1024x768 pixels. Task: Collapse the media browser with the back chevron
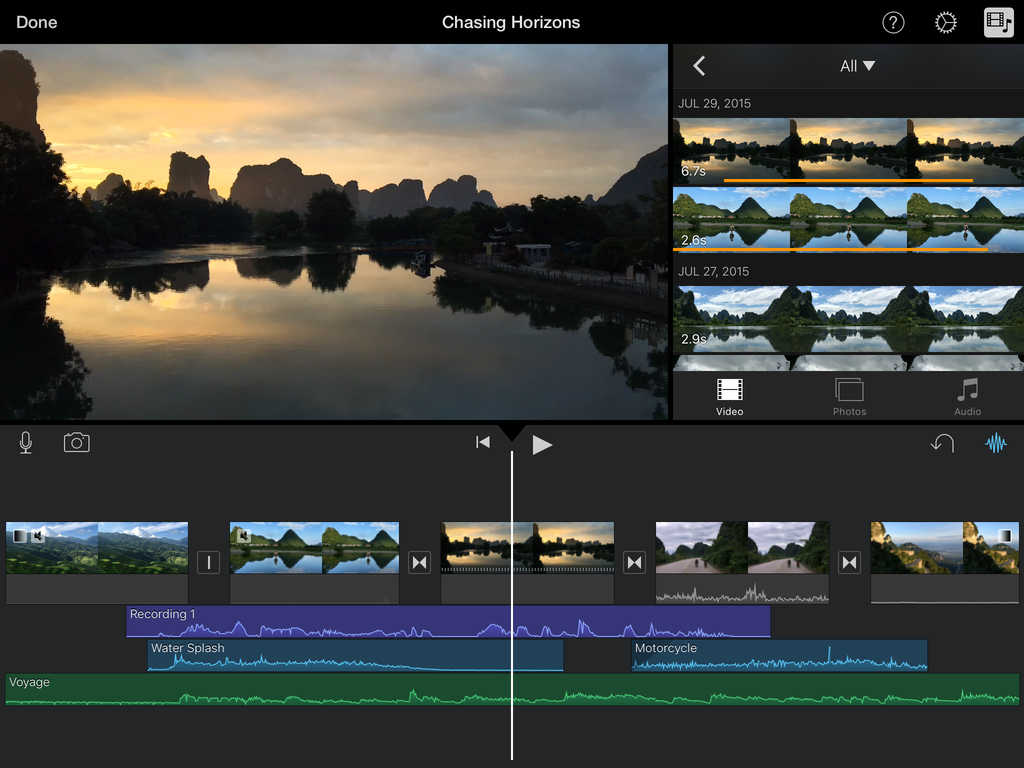699,65
